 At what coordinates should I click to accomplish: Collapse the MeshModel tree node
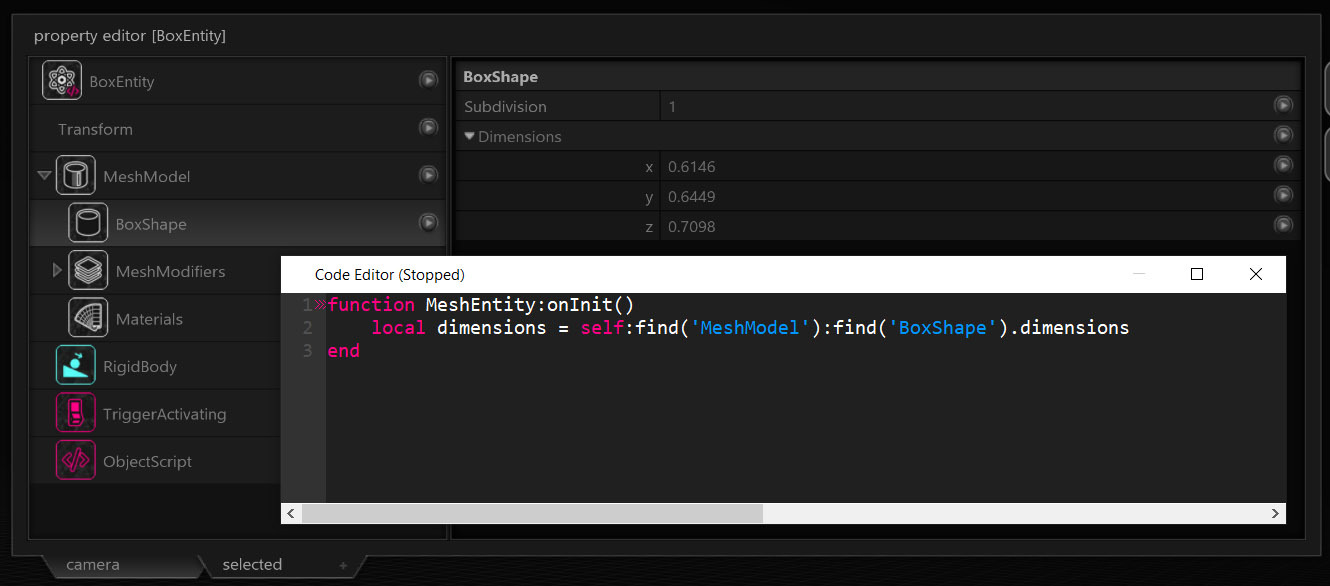pyautogui.click(x=44, y=176)
